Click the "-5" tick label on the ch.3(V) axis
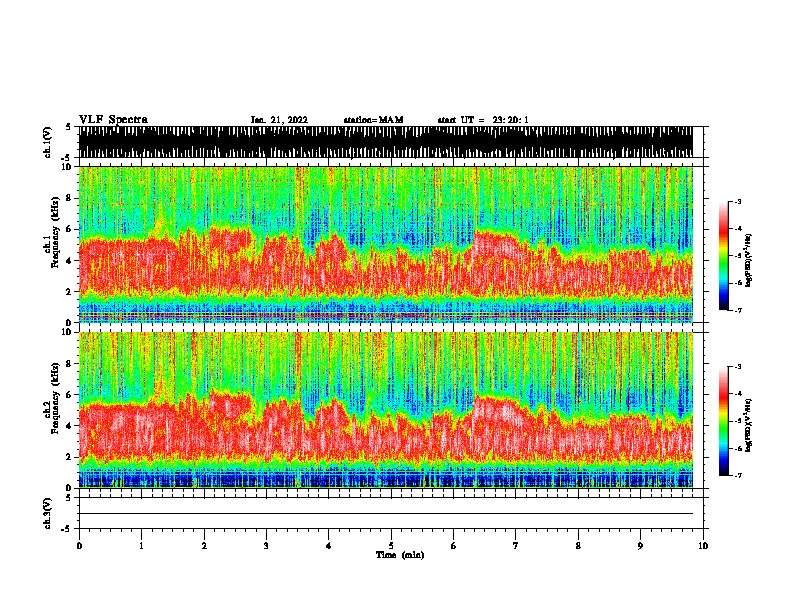The image size is (792, 612). [68, 529]
